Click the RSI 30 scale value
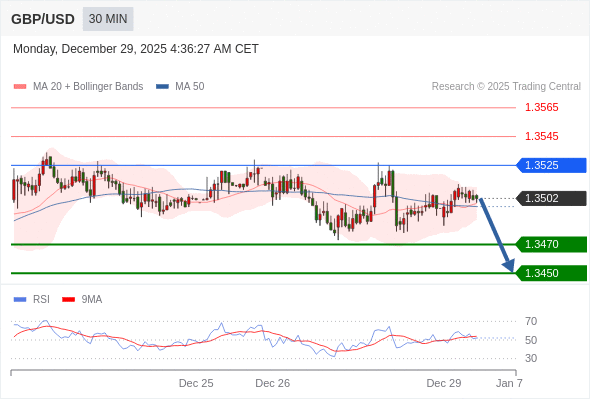 click(531, 358)
